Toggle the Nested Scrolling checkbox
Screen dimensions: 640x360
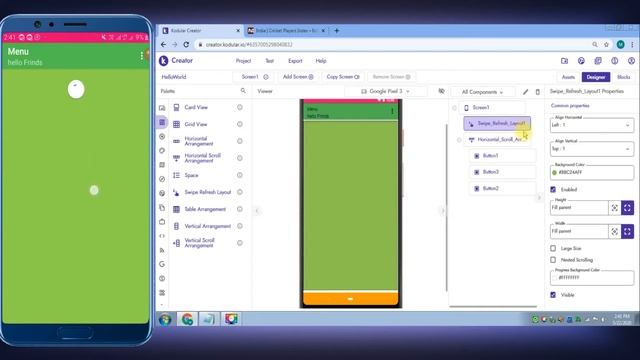[x=553, y=260]
